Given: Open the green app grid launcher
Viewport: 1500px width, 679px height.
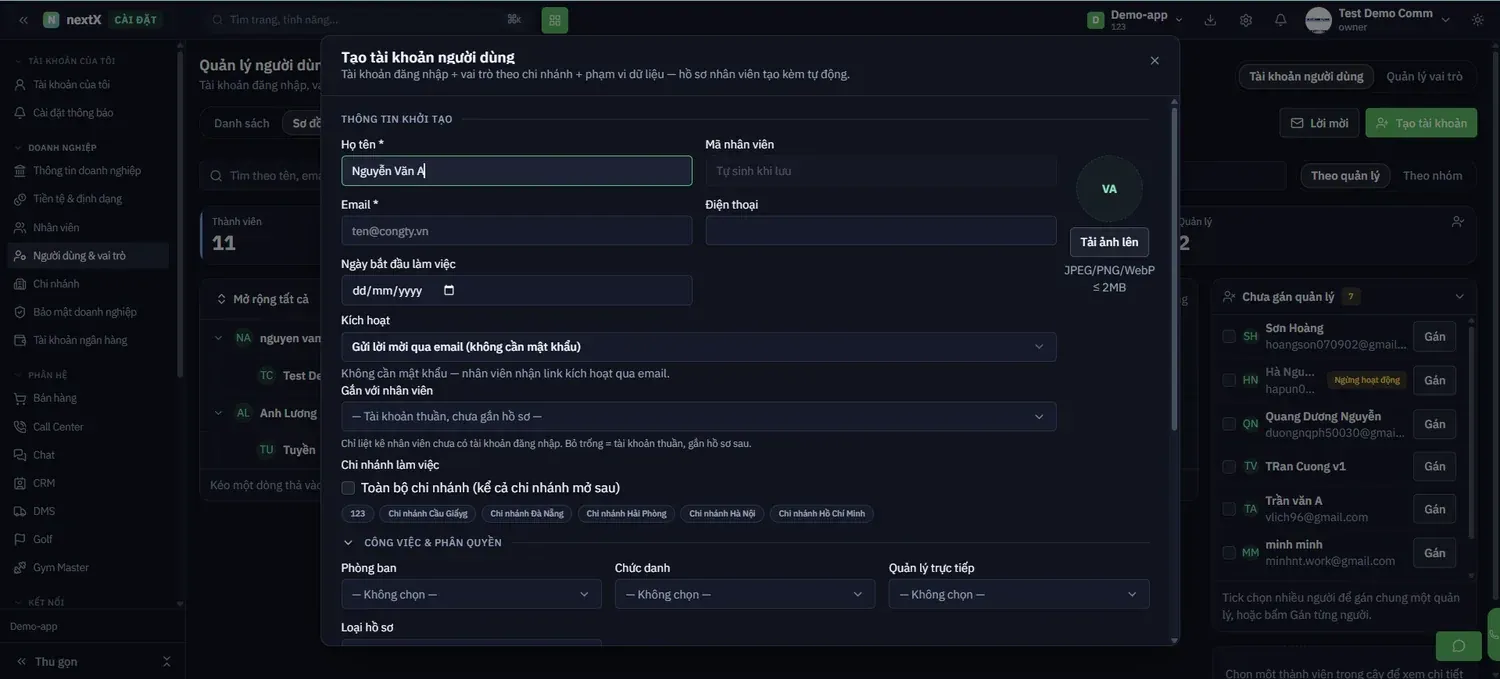Looking at the screenshot, I should pyautogui.click(x=555, y=20).
